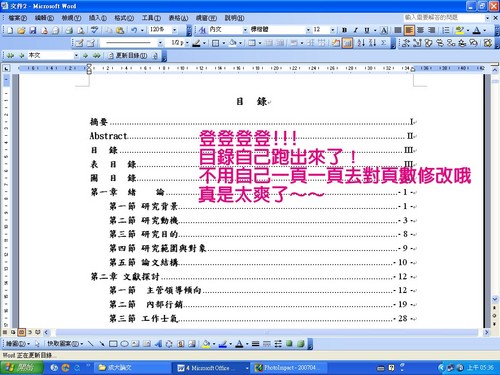
Task: Open the 快取圖案 (AutoShapes) button
Action: [65, 344]
